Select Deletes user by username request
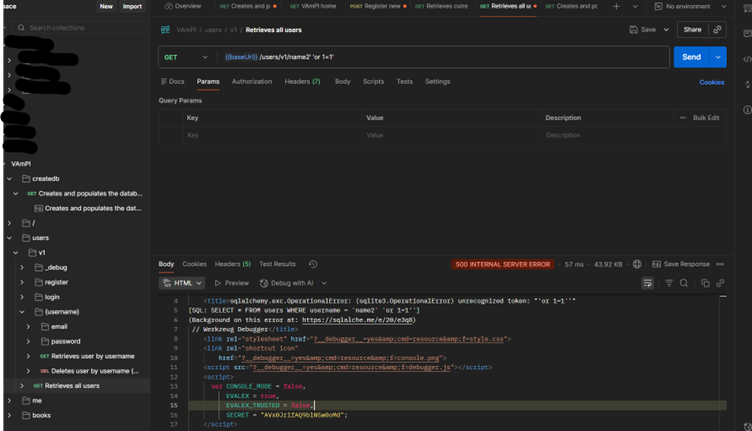This screenshot has width=752, height=431. click(90, 371)
